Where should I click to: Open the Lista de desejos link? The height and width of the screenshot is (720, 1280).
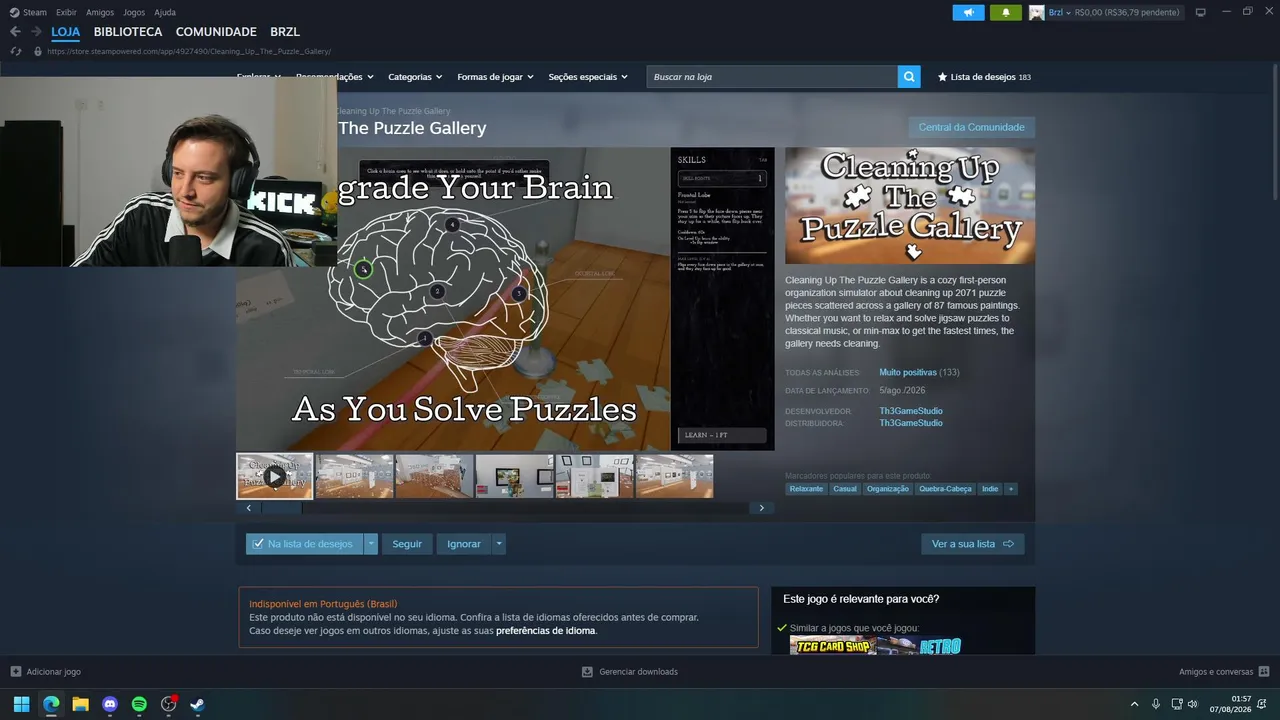point(984,77)
